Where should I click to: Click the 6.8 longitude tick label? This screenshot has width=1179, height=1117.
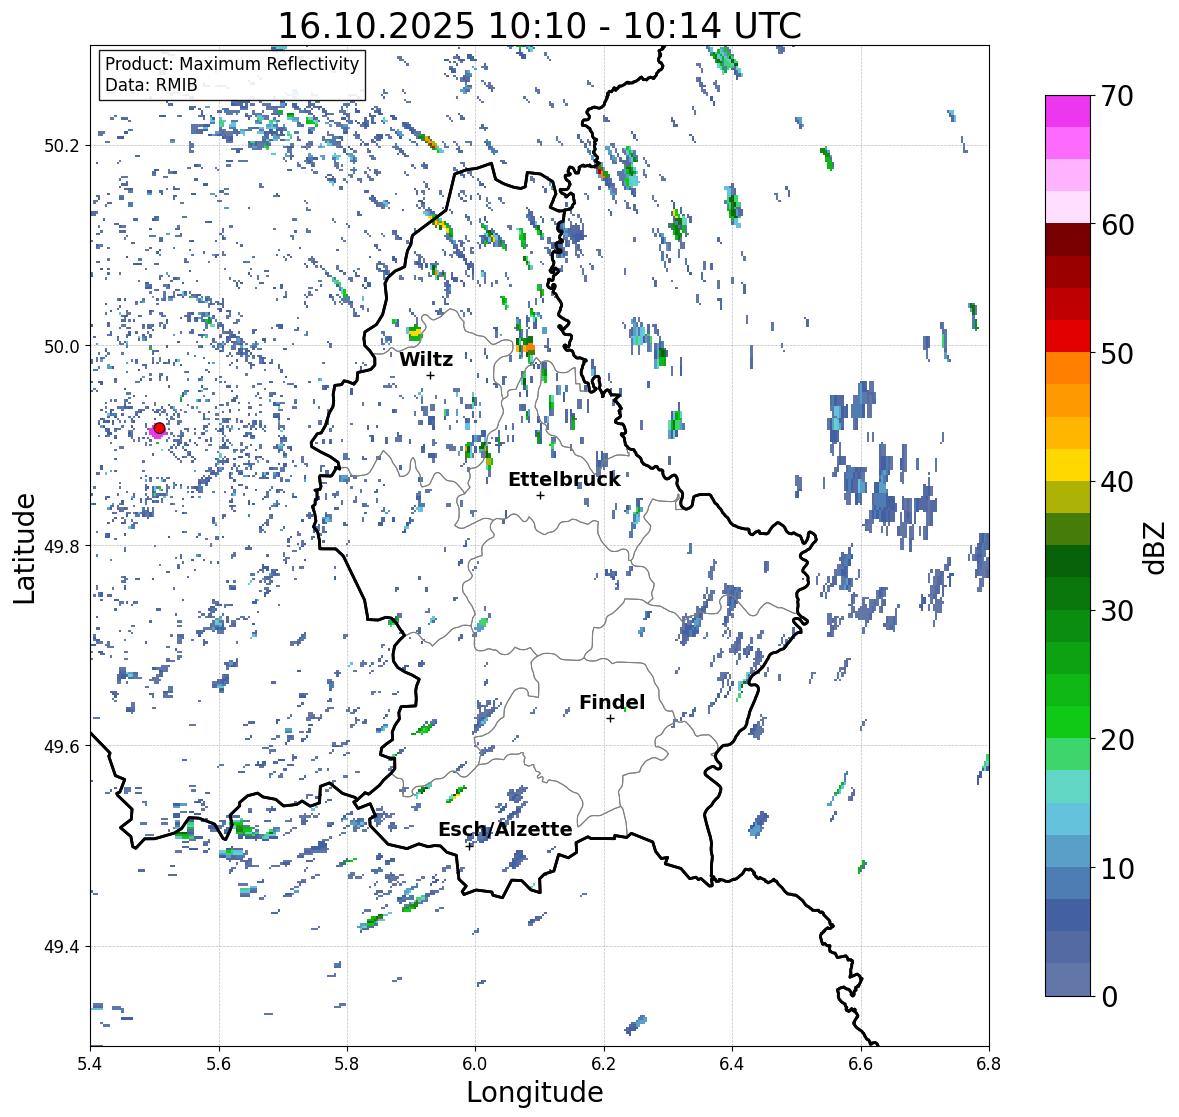click(989, 1064)
